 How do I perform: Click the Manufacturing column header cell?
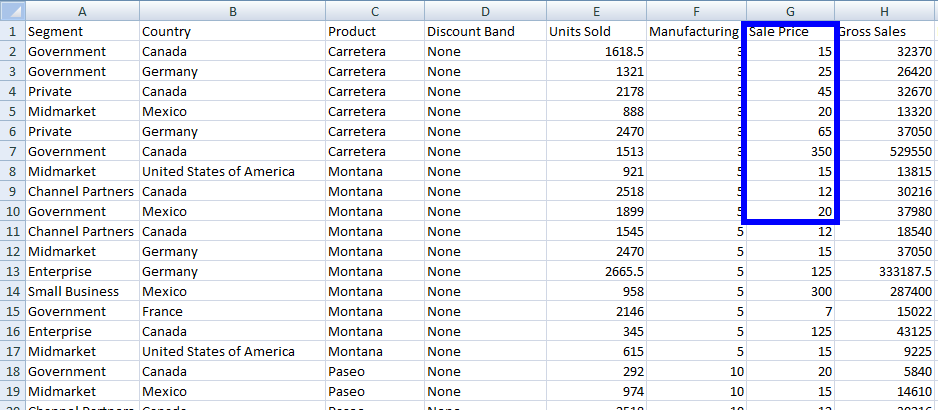click(x=696, y=31)
